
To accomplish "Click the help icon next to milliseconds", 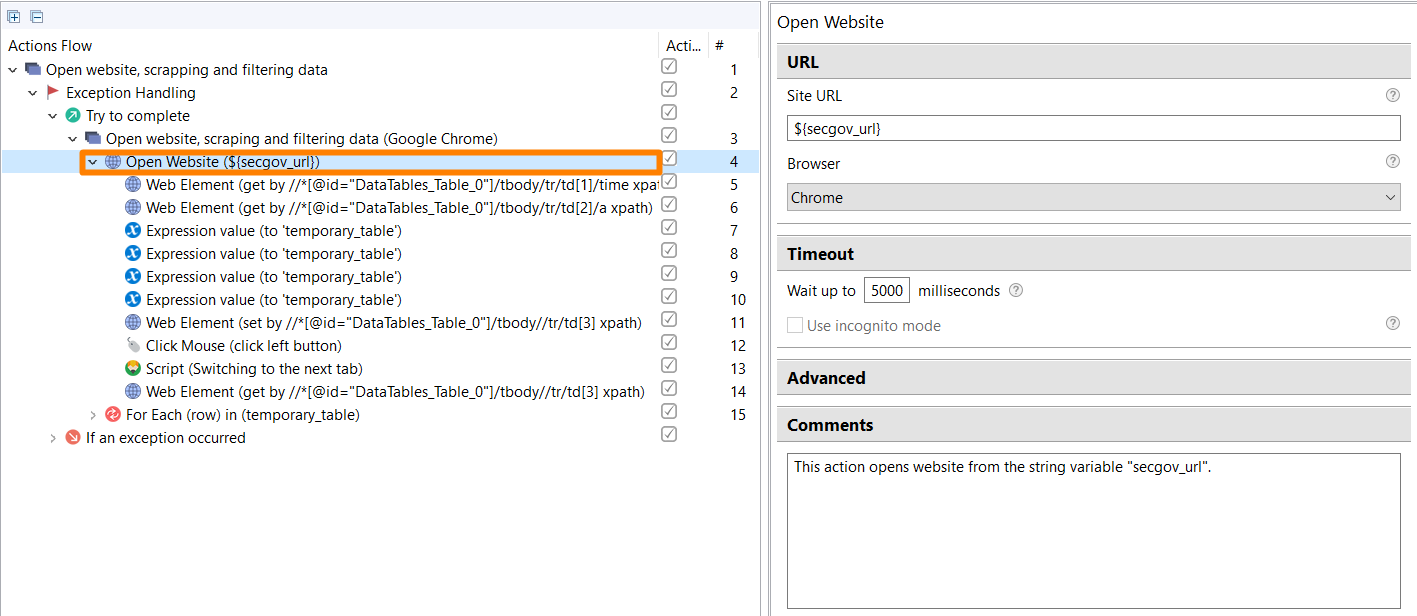I will pos(1016,291).
